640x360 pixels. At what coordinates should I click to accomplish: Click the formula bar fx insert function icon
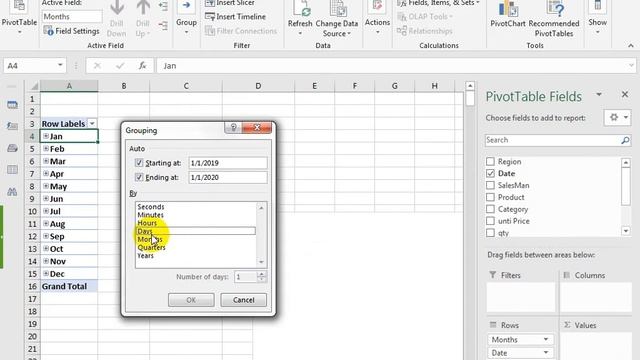(x=142, y=66)
